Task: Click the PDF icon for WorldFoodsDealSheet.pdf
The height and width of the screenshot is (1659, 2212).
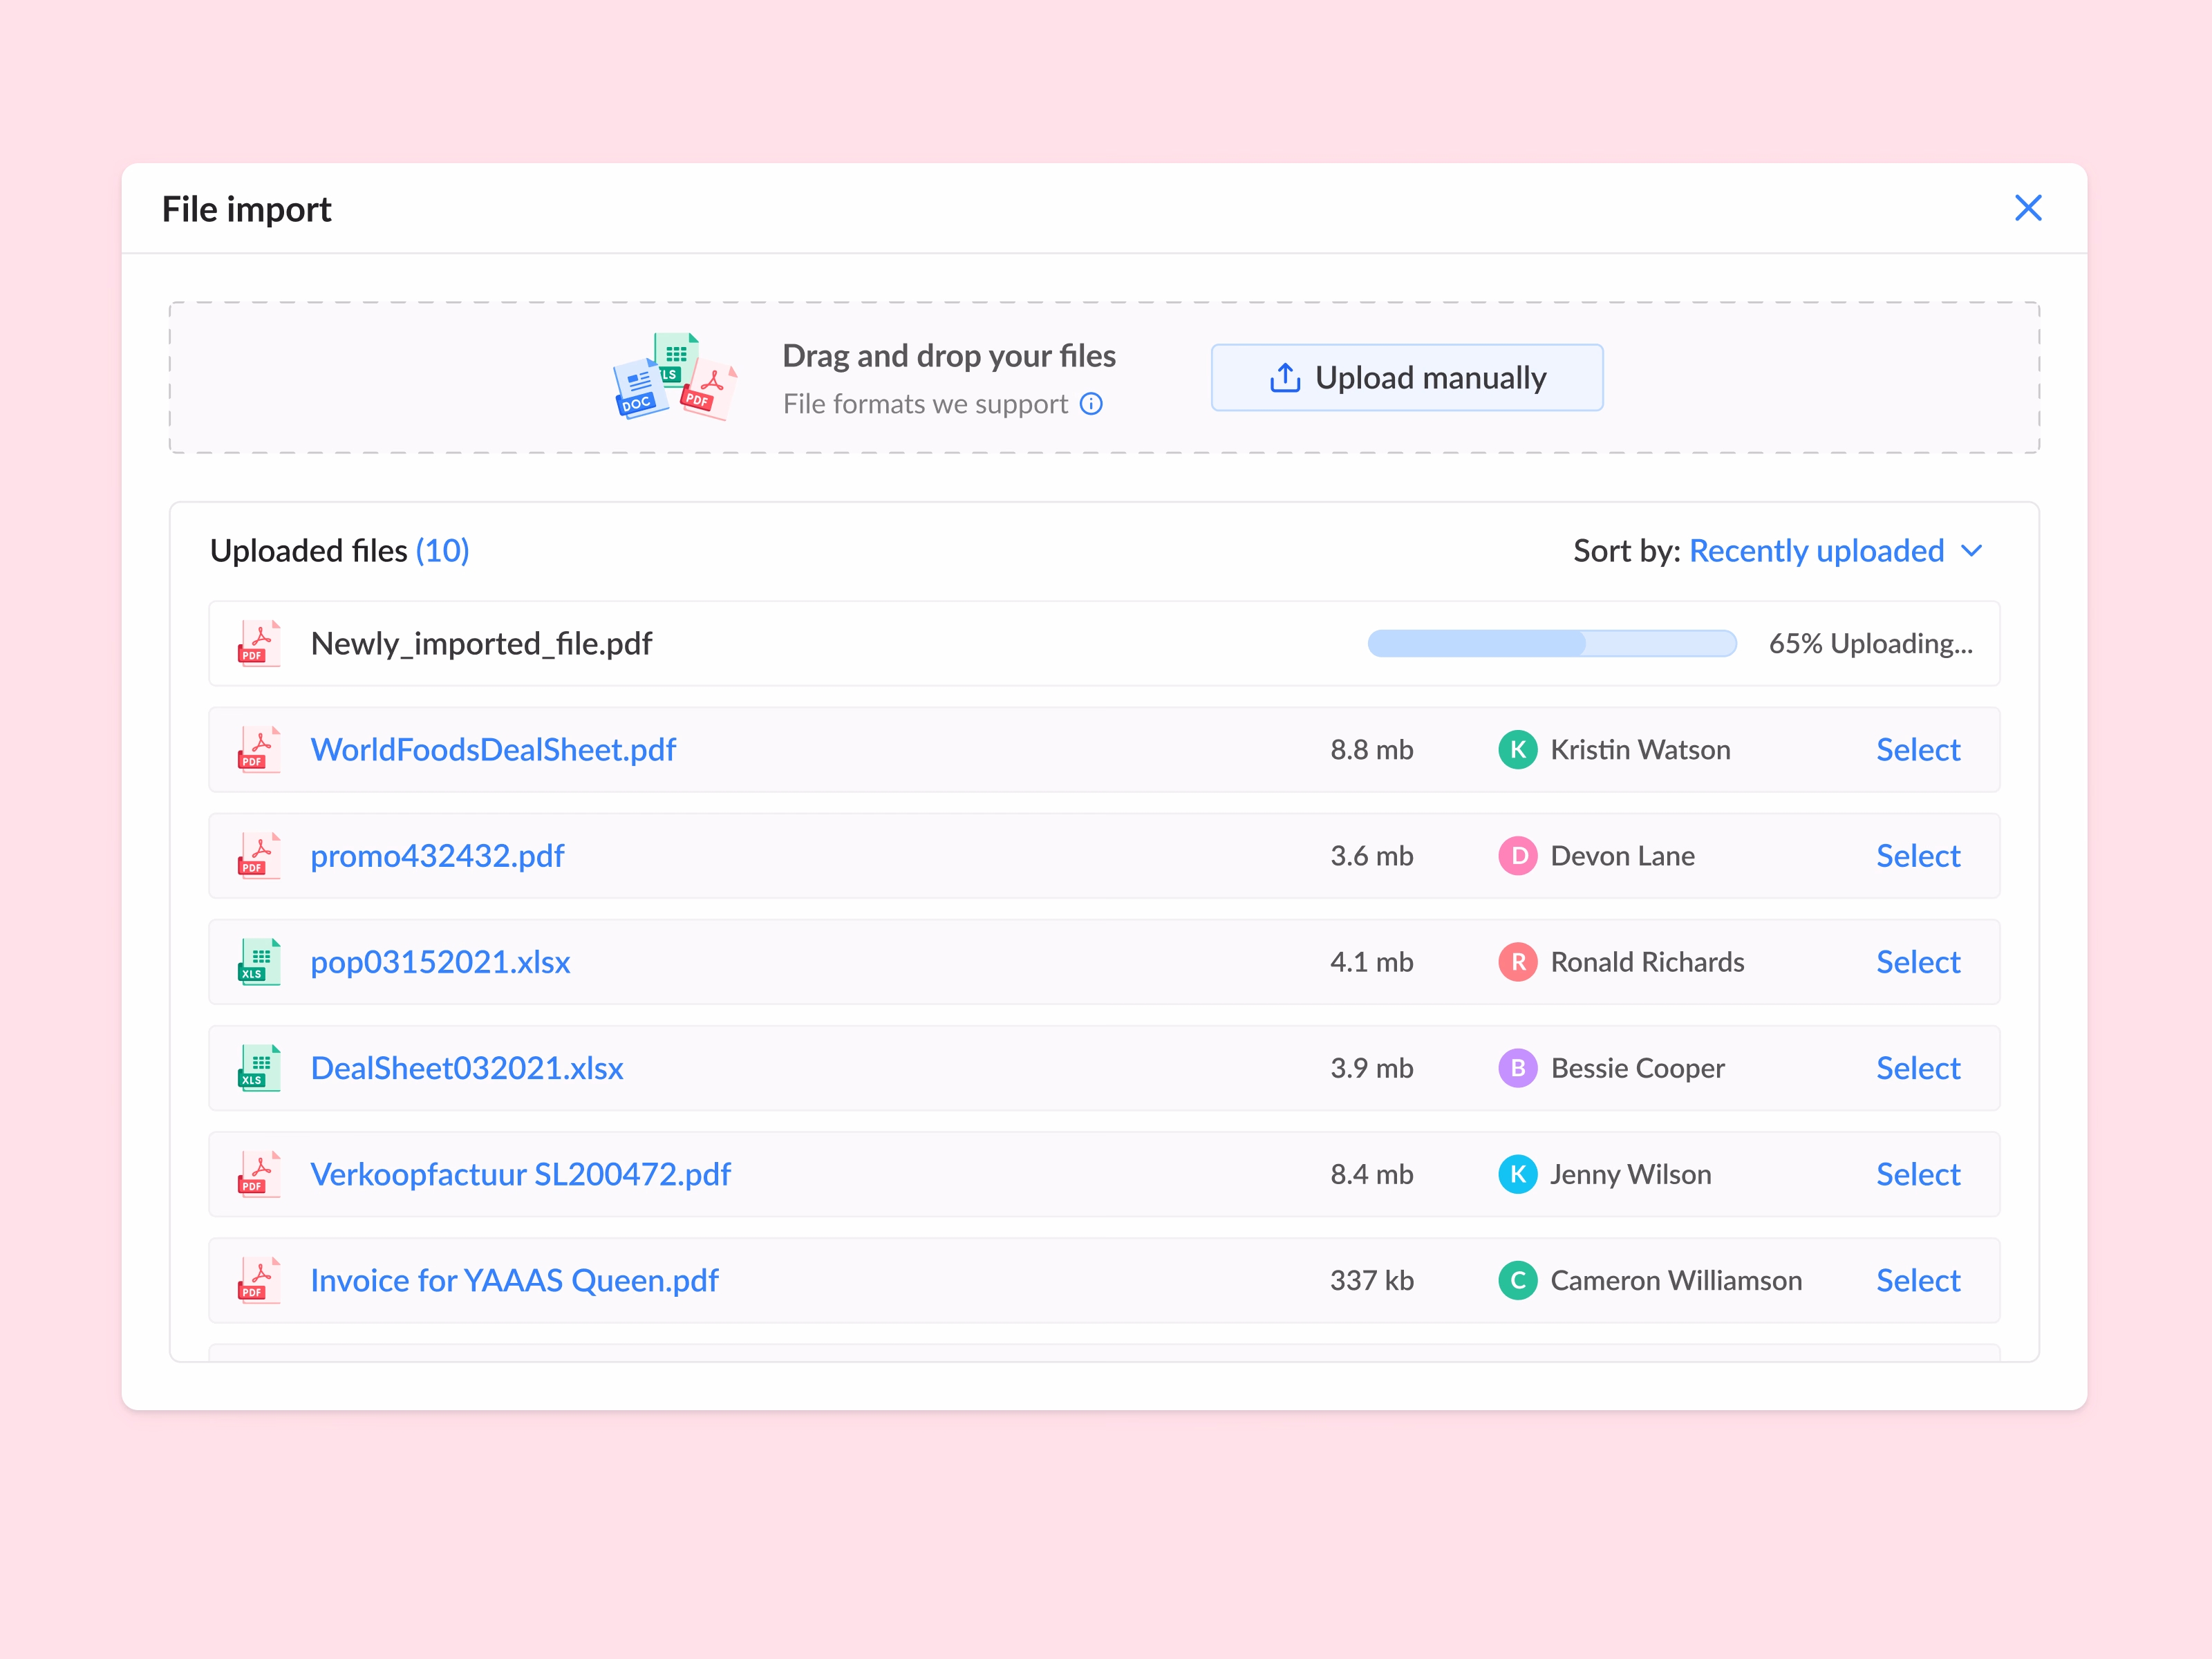Action: 259,749
